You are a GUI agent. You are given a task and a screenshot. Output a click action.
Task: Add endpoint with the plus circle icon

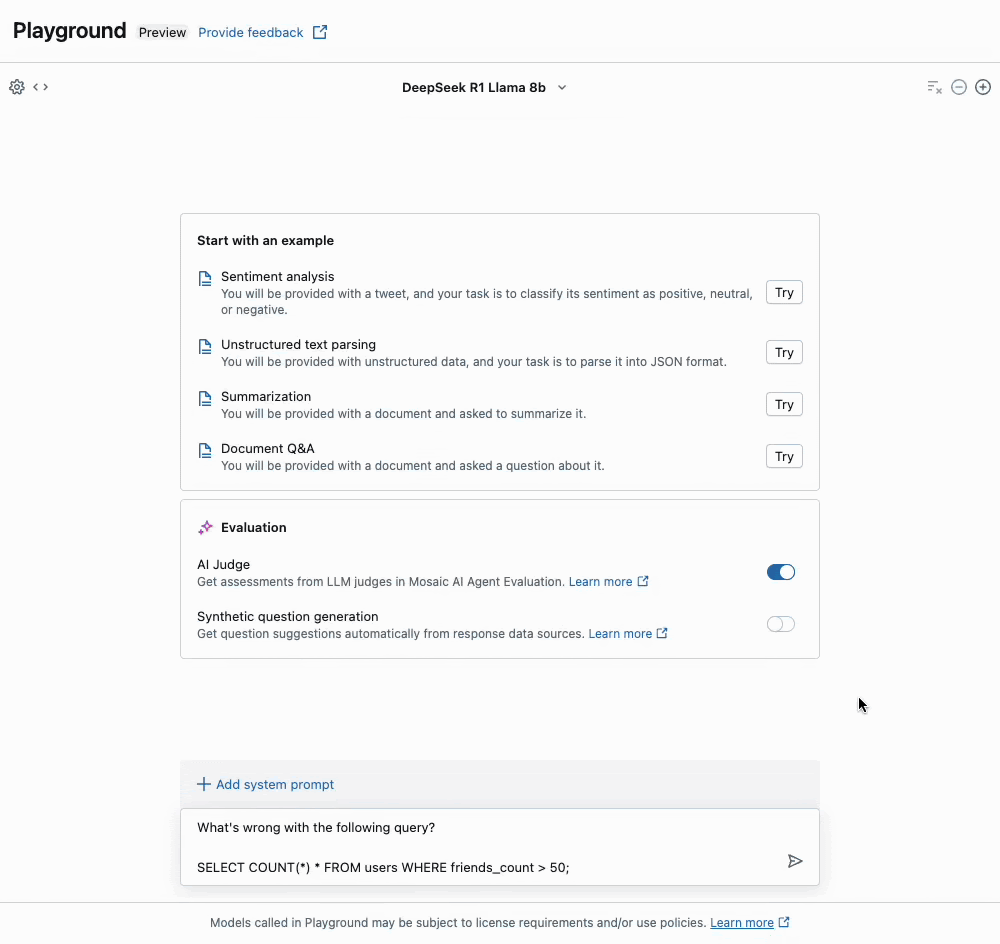983,87
